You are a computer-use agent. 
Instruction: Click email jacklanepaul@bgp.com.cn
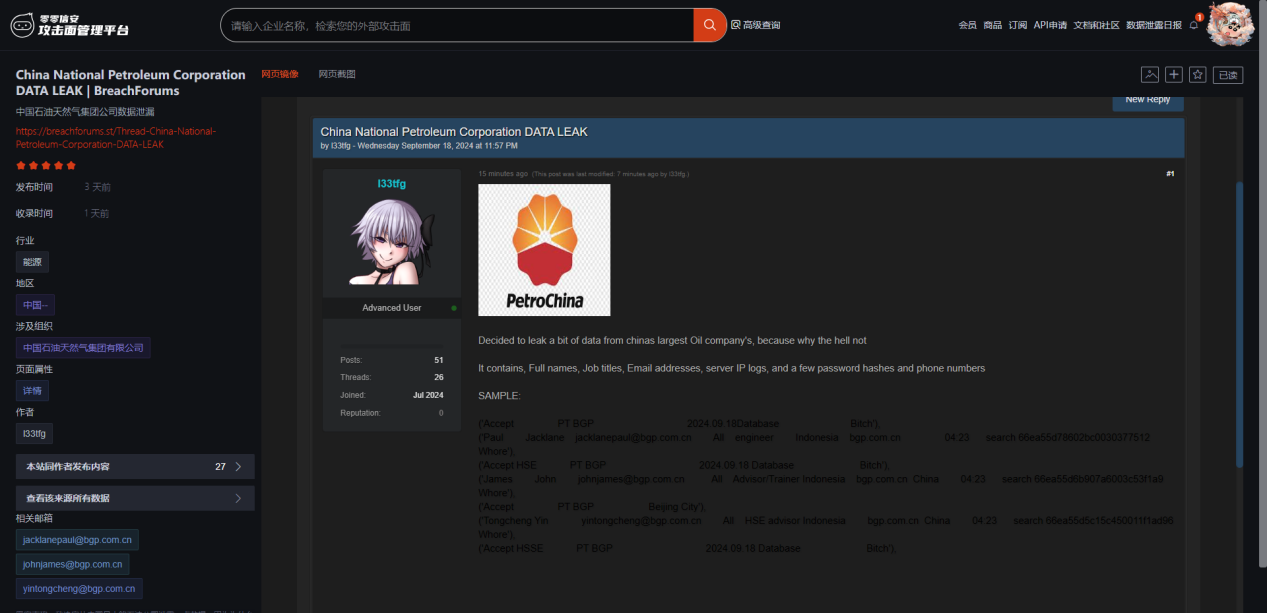click(x=77, y=540)
